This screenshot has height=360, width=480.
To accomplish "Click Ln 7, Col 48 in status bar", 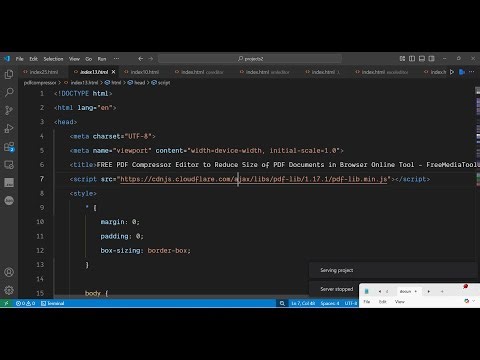I will pyautogui.click(x=303, y=303).
